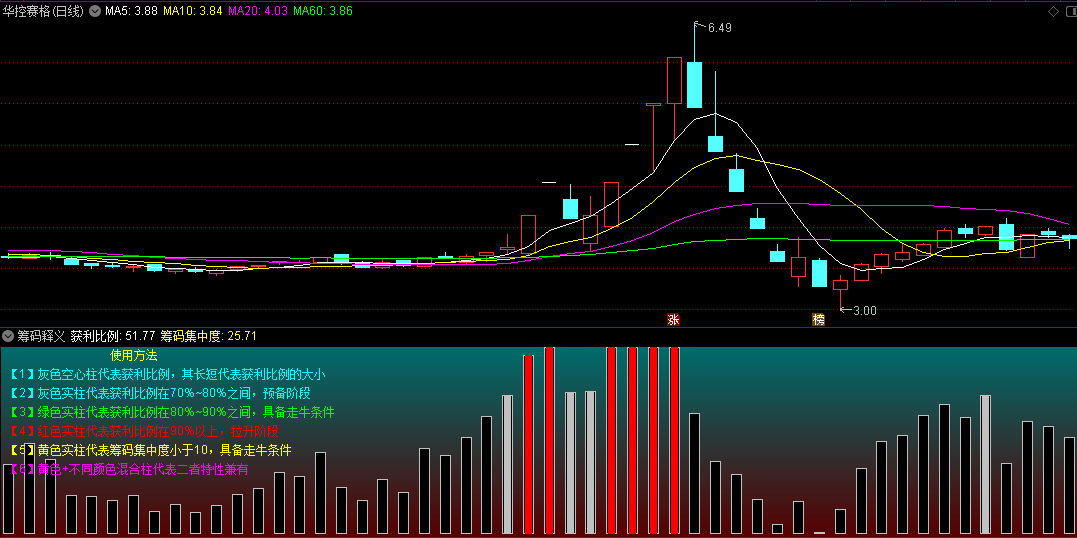
Task: Expand the 筹码释义 indicator dropdown arrow
Action: 8,336
